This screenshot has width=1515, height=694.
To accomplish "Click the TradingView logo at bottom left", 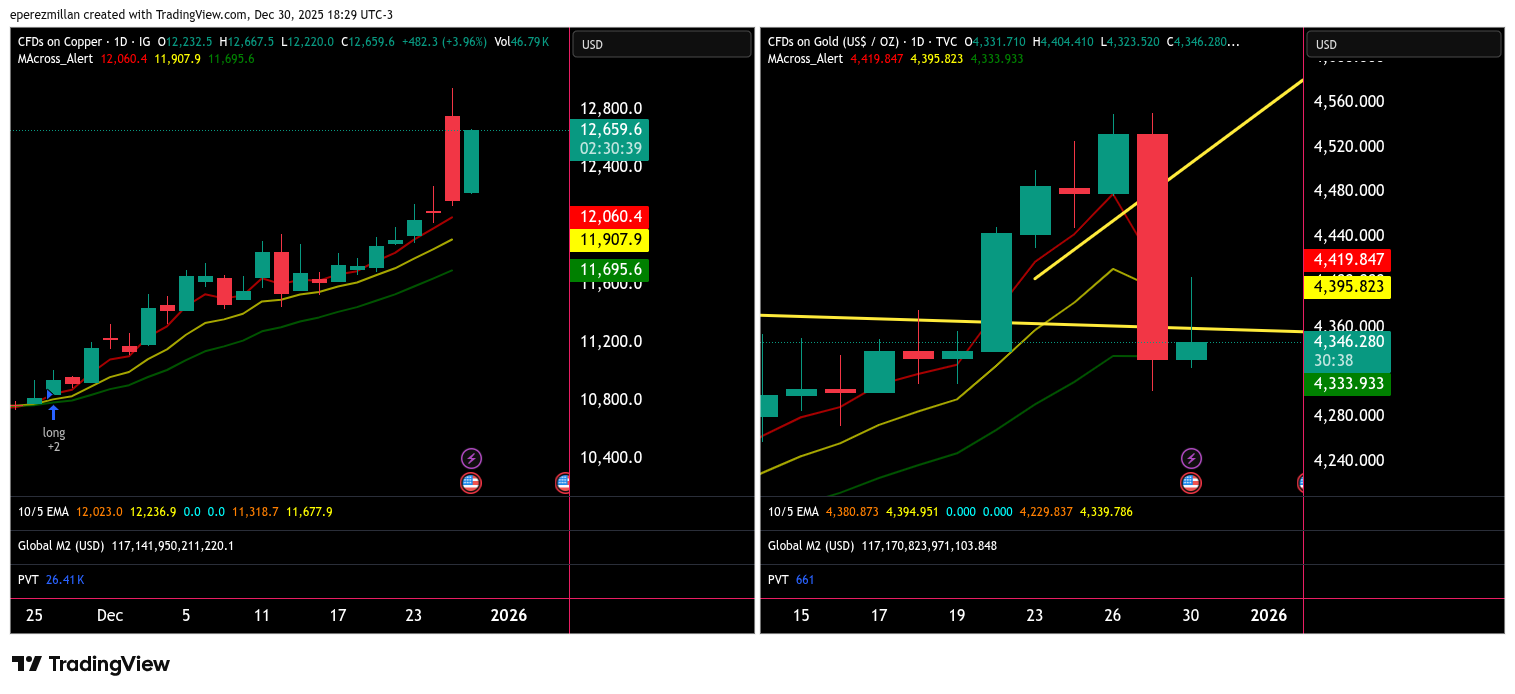I will (x=91, y=664).
